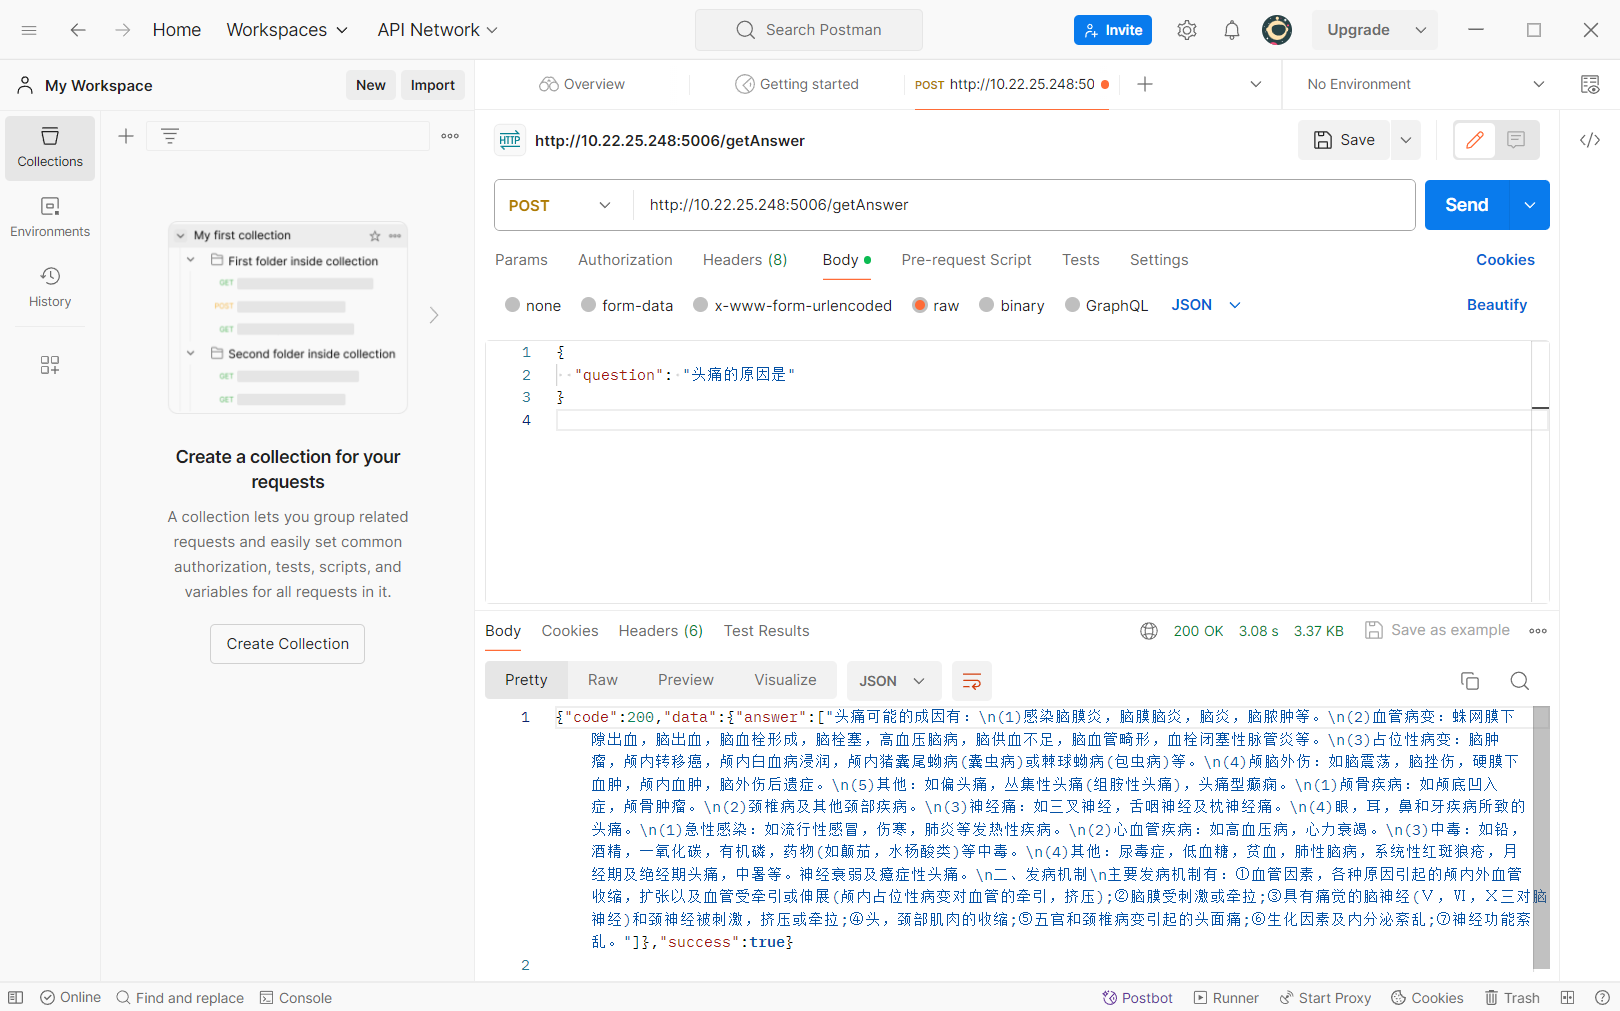Change the raw JSON language dropdown
The height and width of the screenshot is (1011, 1620).
pos(1206,305)
